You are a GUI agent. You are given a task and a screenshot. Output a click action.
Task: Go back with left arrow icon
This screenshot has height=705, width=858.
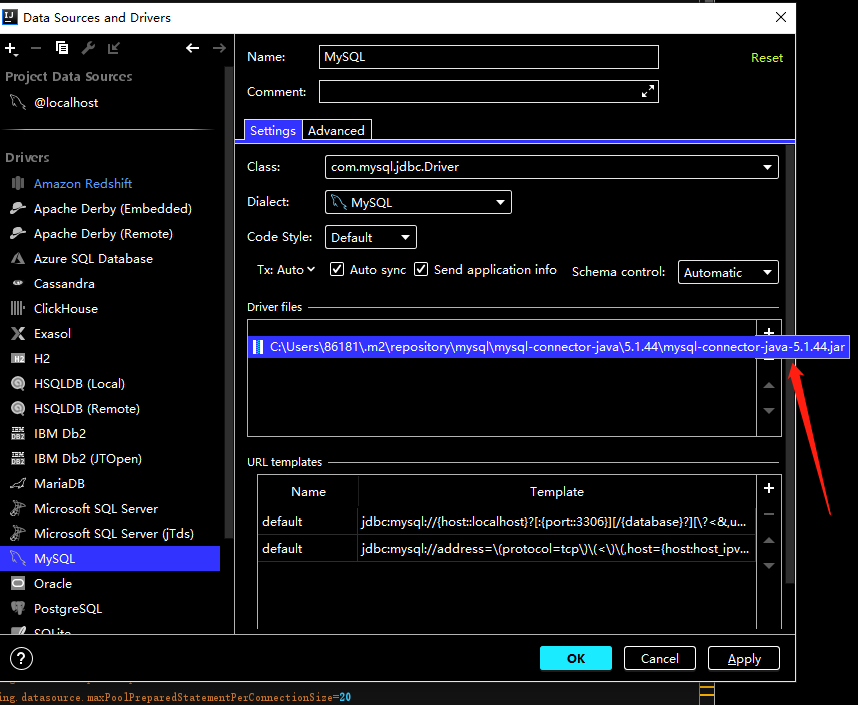pos(192,48)
